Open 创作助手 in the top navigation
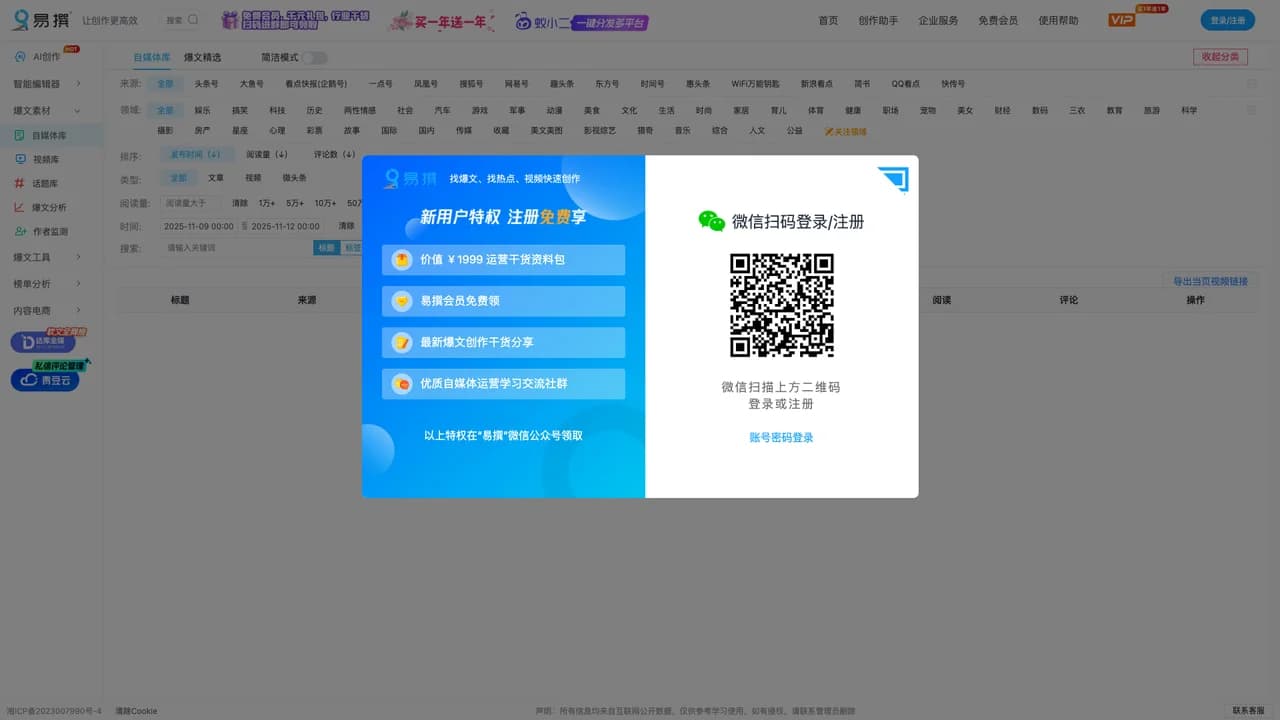This screenshot has width=1280, height=720. click(878, 20)
